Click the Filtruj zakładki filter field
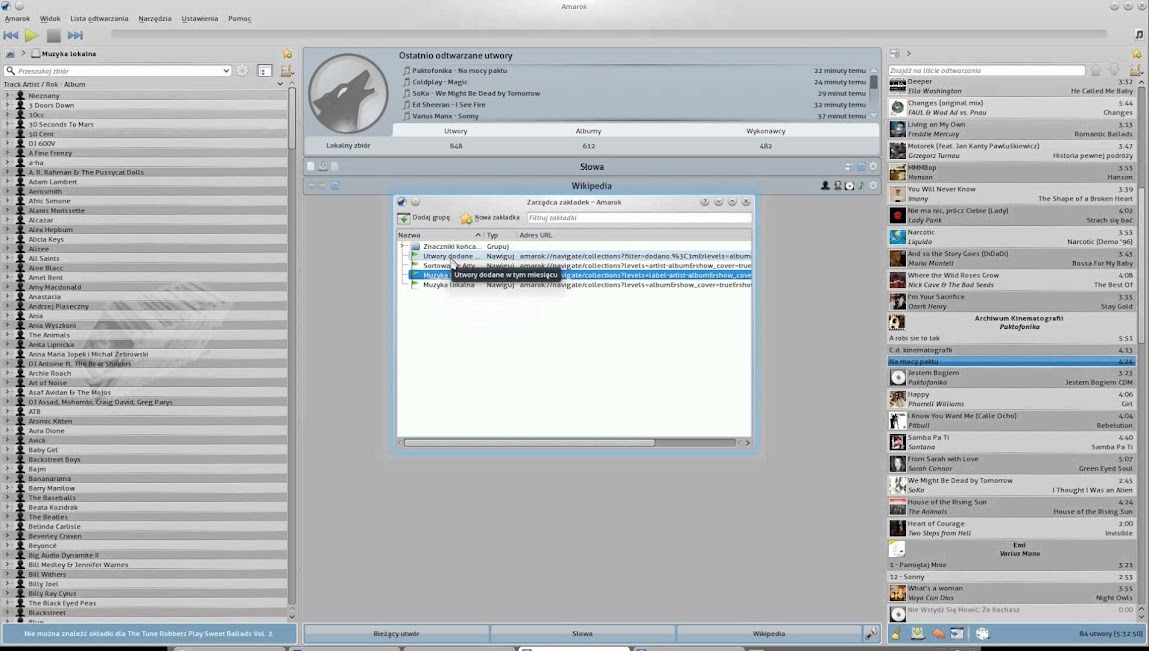This screenshot has width=1149, height=651. pyautogui.click(x=639, y=218)
